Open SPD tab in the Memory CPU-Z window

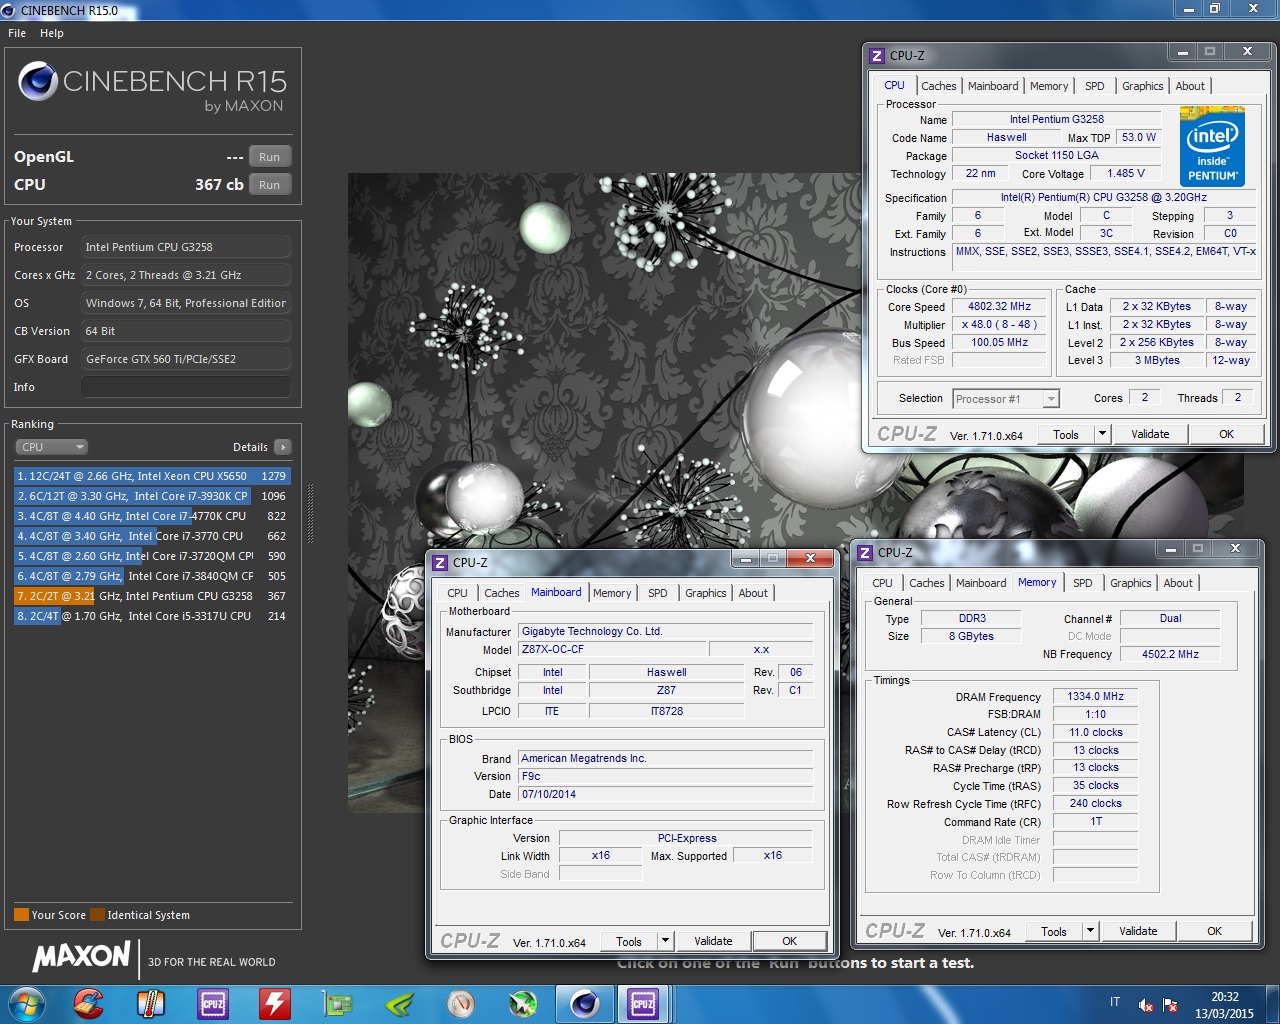pyautogui.click(x=1083, y=583)
